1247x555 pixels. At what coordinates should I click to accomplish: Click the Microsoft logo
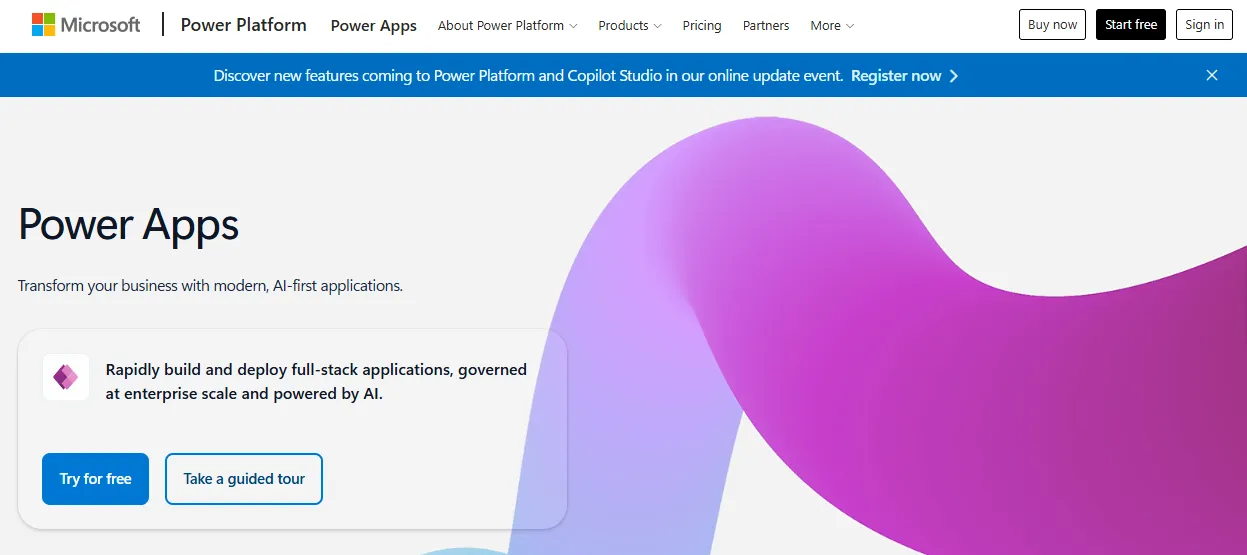[86, 25]
